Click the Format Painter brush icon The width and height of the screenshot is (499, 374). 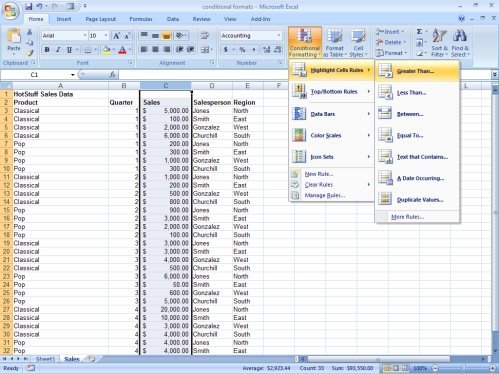pyautogui.click(x=30, y=53)
